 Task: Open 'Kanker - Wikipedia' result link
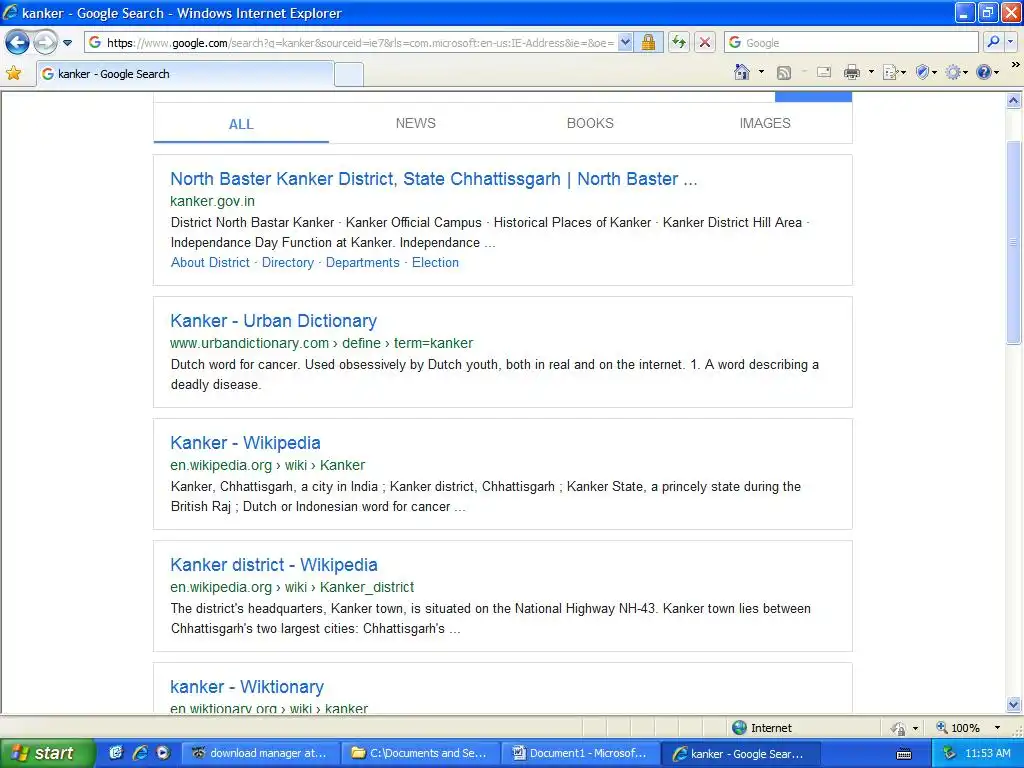coord(246,443)
